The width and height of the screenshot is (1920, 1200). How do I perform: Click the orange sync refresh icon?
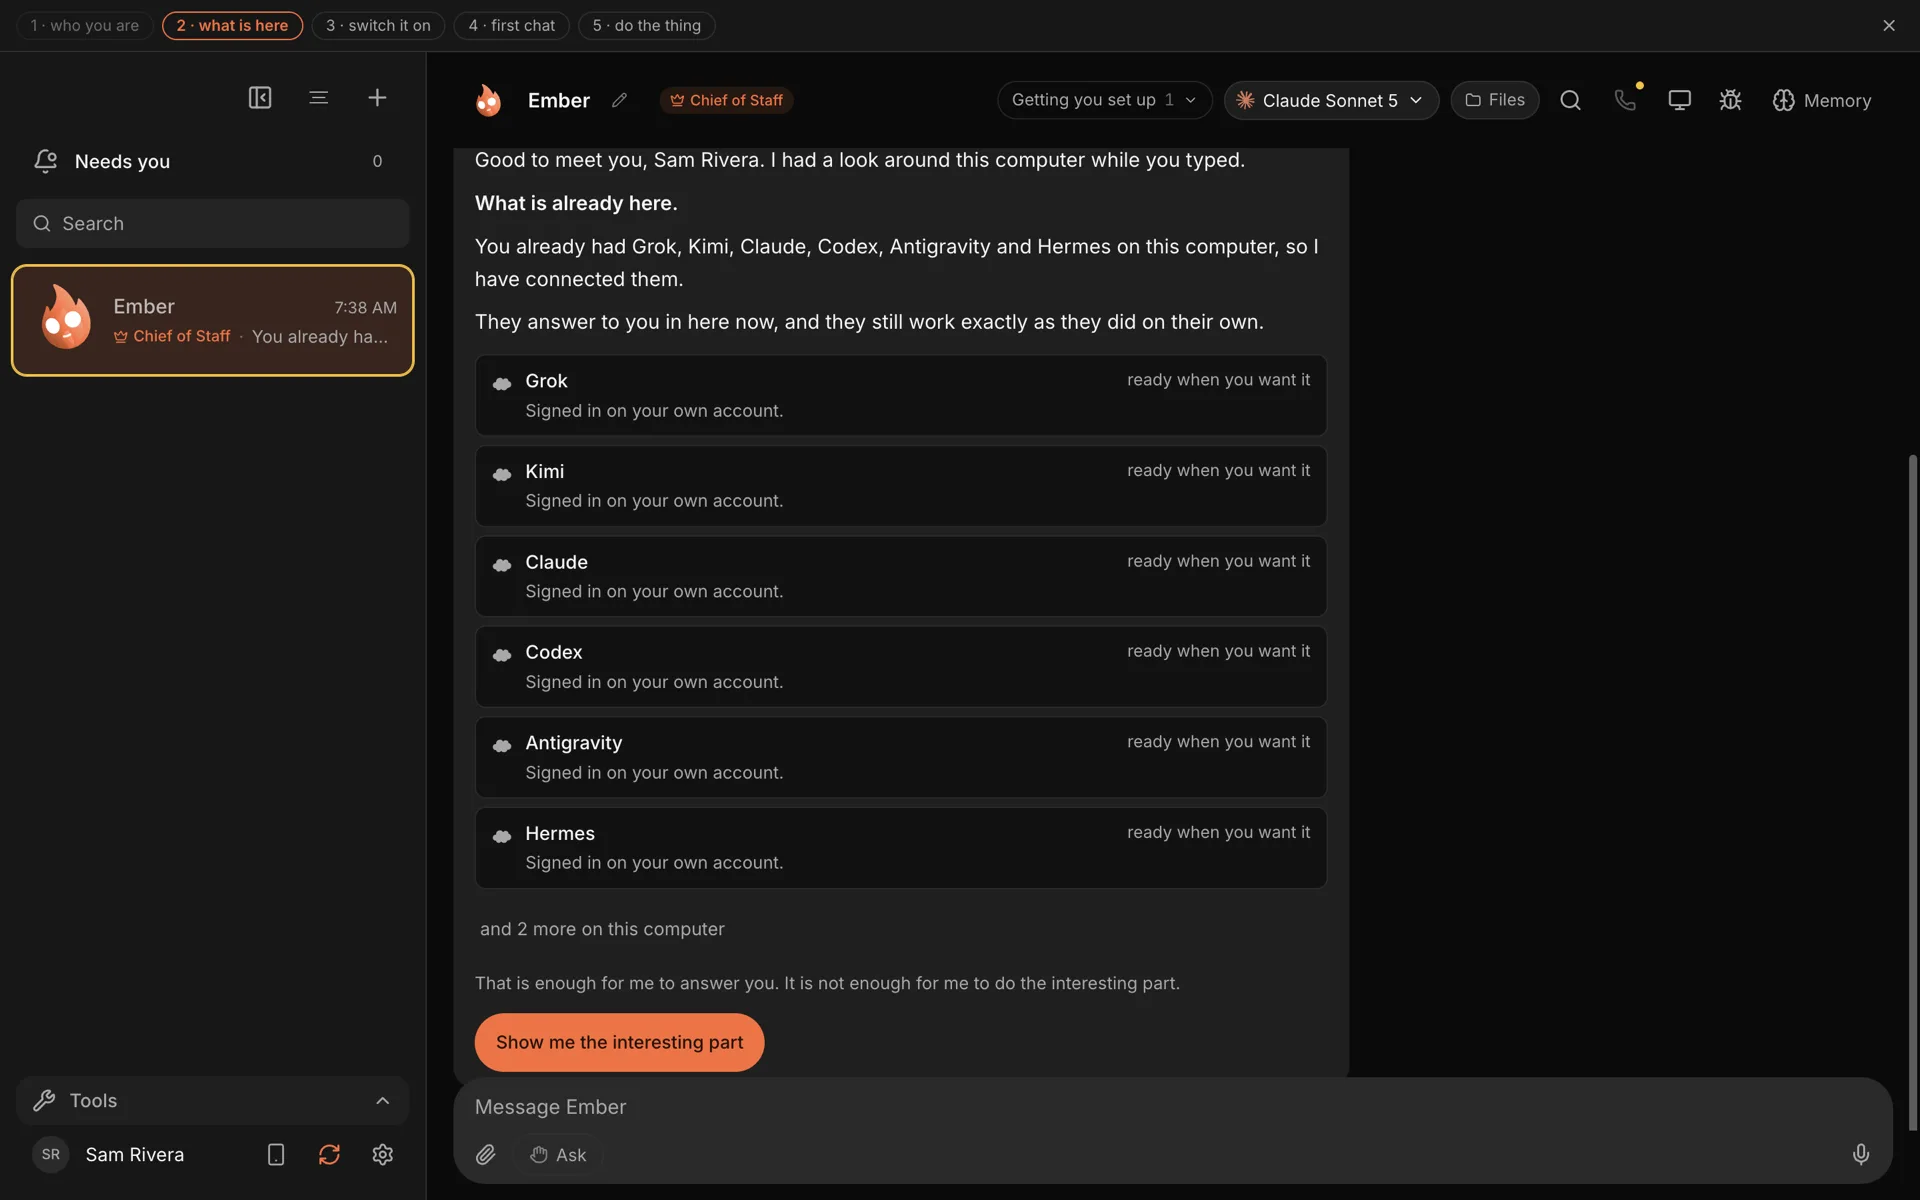tap(329, 1155)
